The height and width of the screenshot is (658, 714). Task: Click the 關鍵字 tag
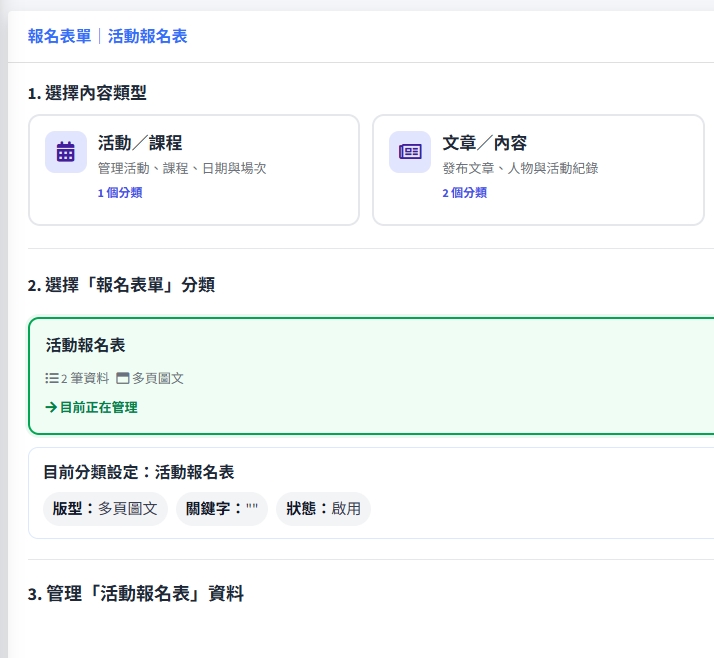222,509
